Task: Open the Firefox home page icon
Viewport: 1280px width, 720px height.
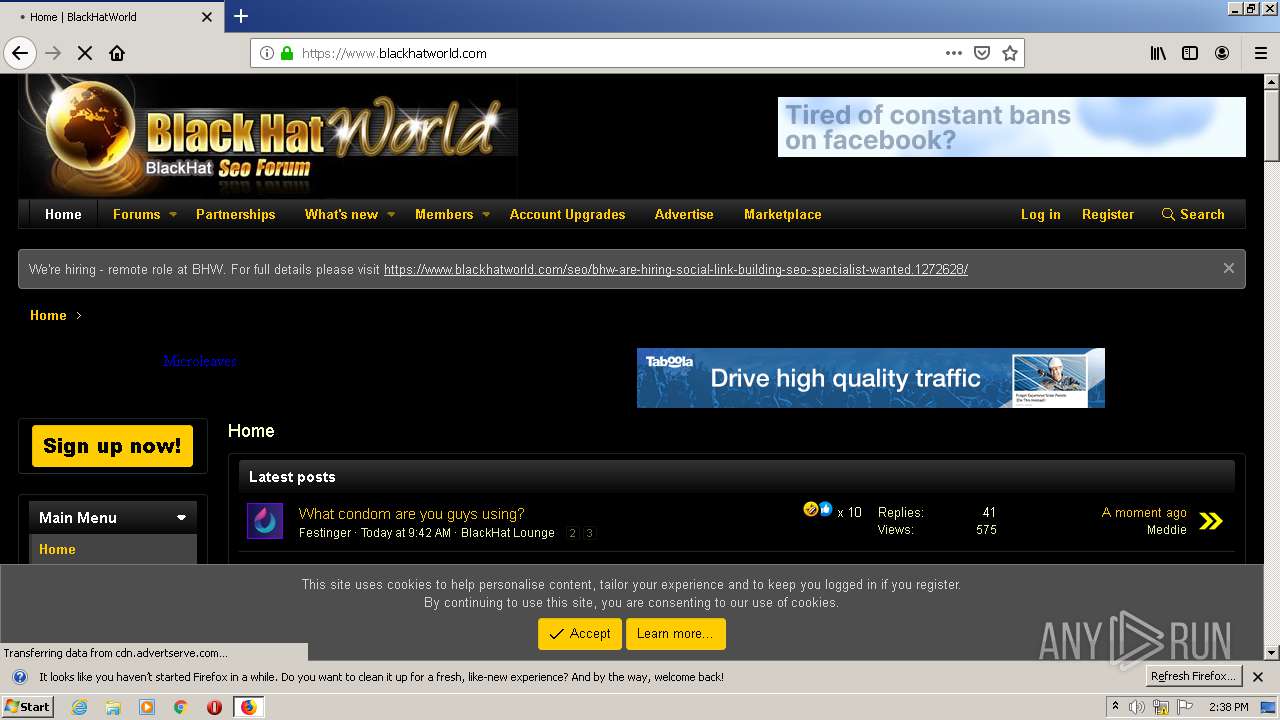Action: coord(117,53)
